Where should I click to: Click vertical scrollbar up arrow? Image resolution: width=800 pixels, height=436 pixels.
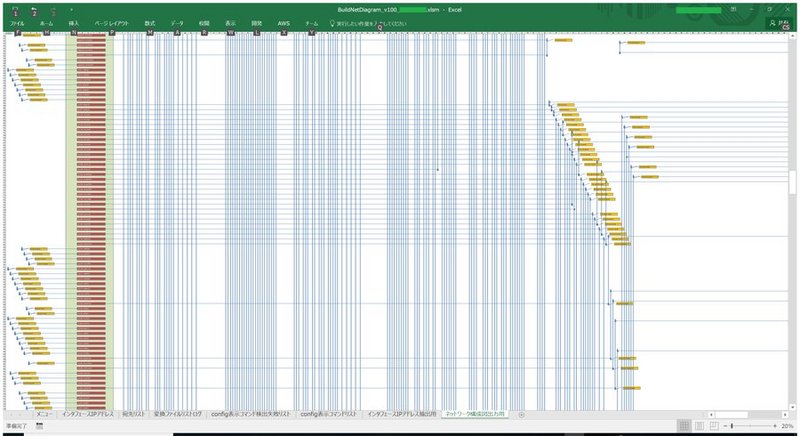pyautogui.click(x=792, y=36)
